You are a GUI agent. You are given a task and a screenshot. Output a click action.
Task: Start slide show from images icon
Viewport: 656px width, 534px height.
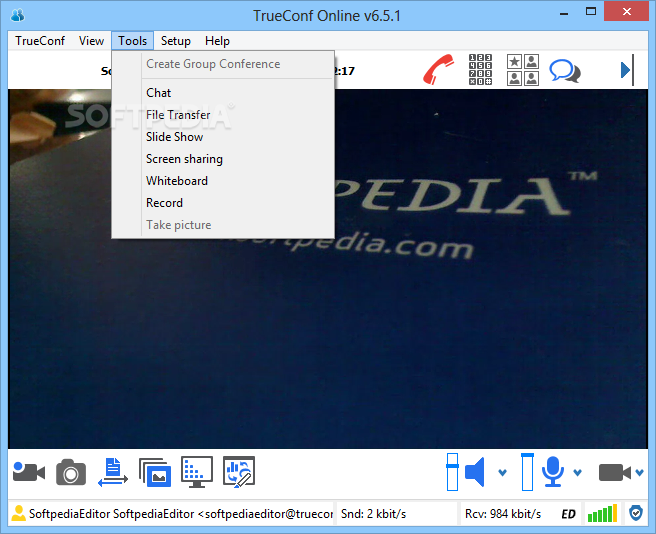pos(155,472)
